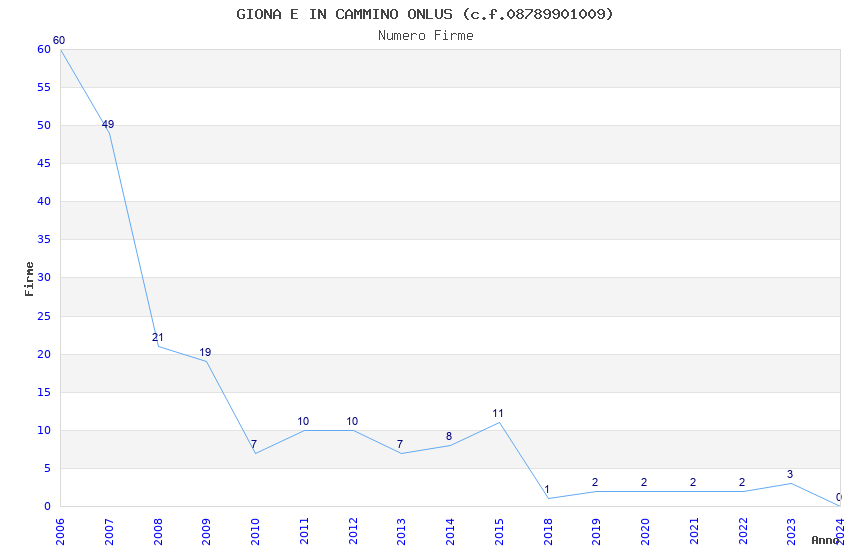Select the data label 1 for 2018
The width and height of the screenshot is (850, 550).
coord(547,489)
